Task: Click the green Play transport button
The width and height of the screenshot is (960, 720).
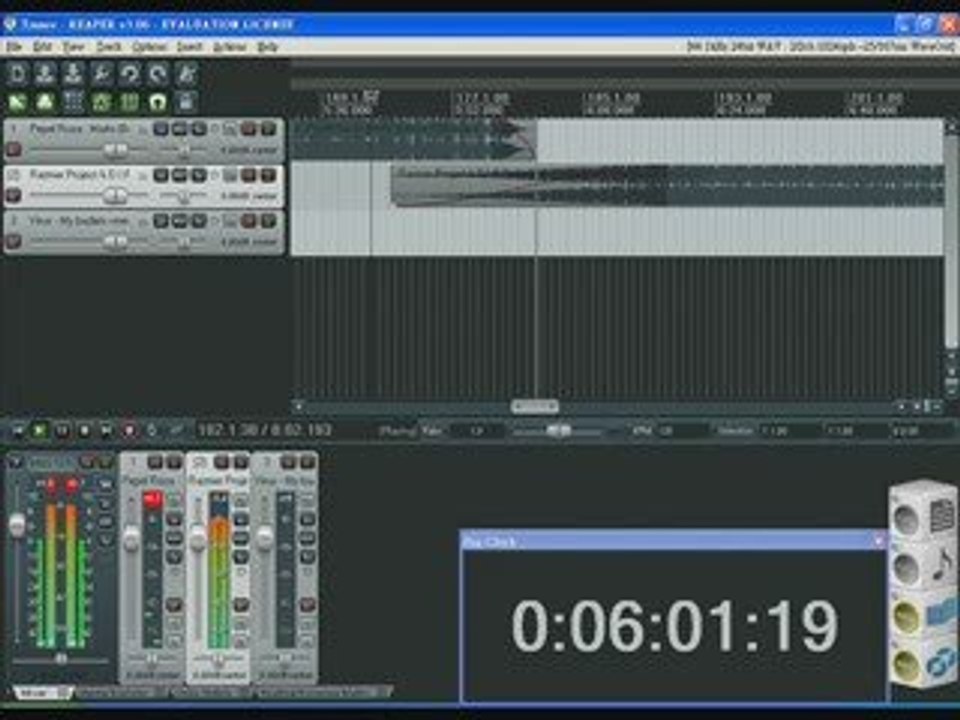Action: click(39, 430)
